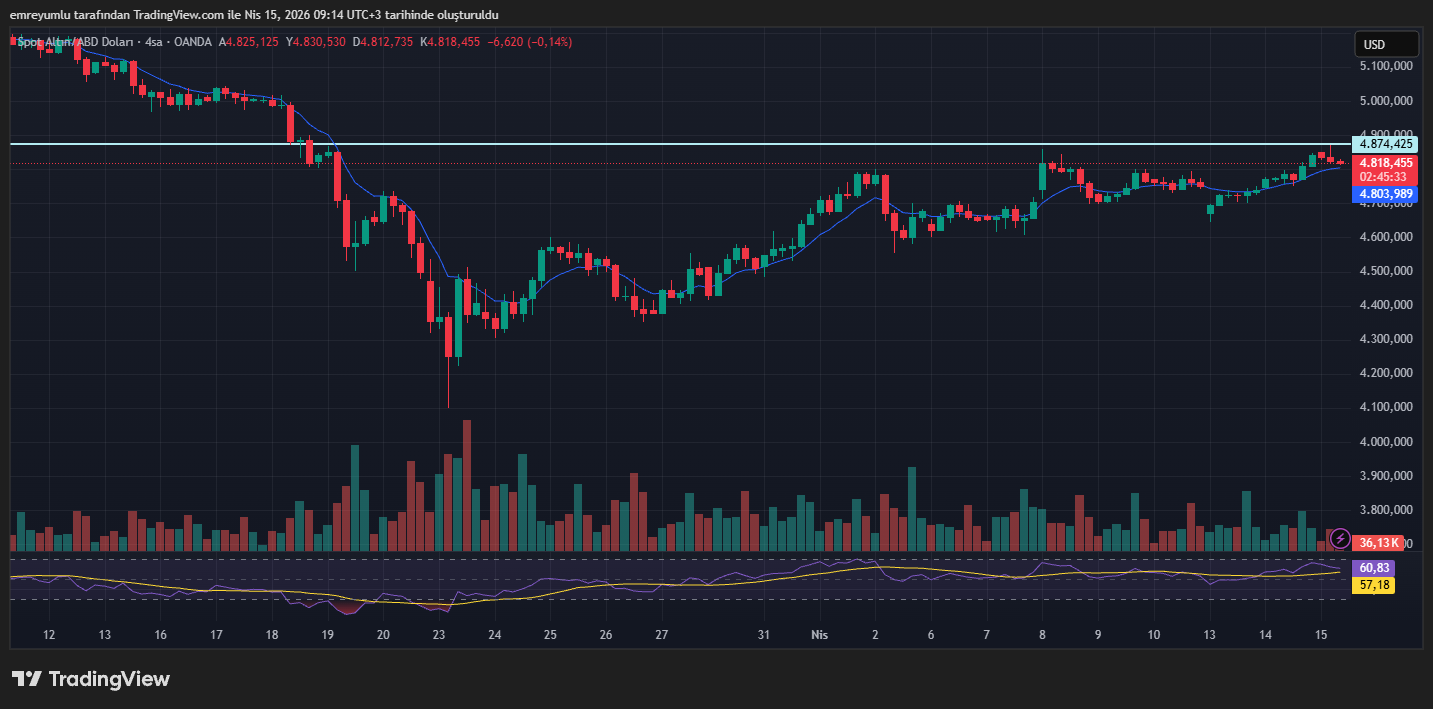Viewport: 1433px width, 709px height.
Task: Click the TradingView wordmark text
Action: coord(109,679)
